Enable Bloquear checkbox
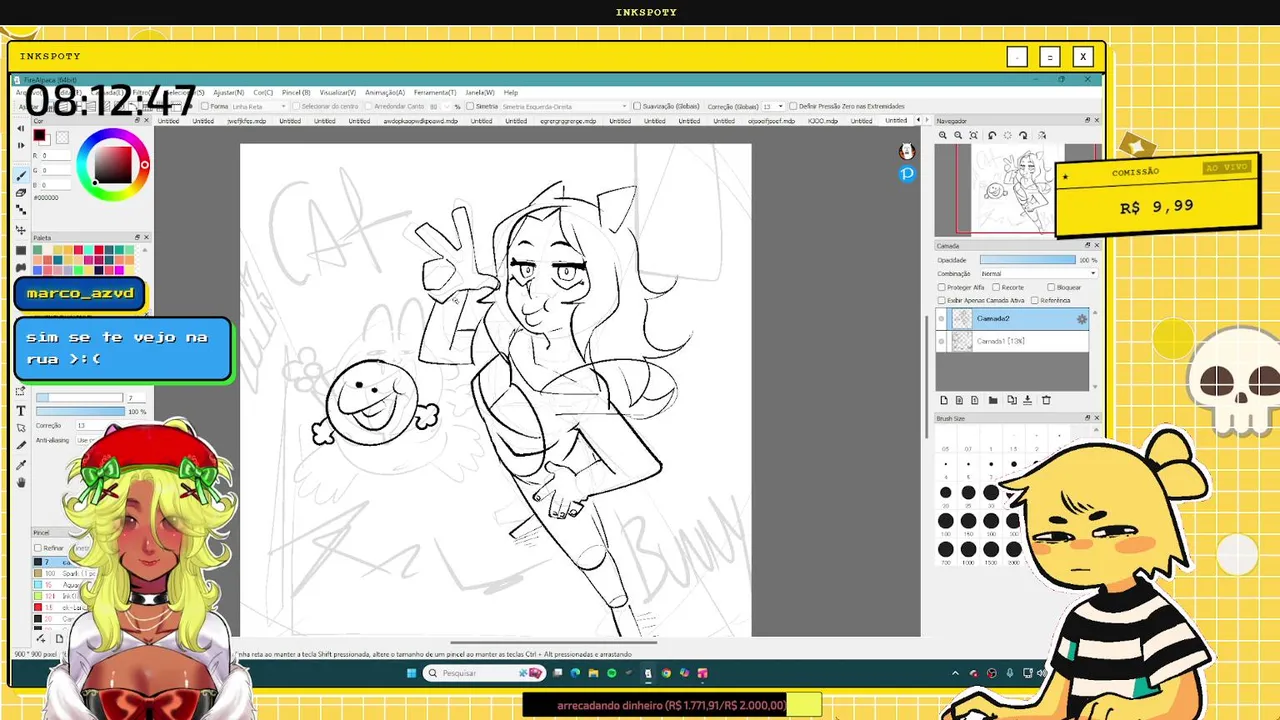The image size is (1280, 720). click(1051, 287)
